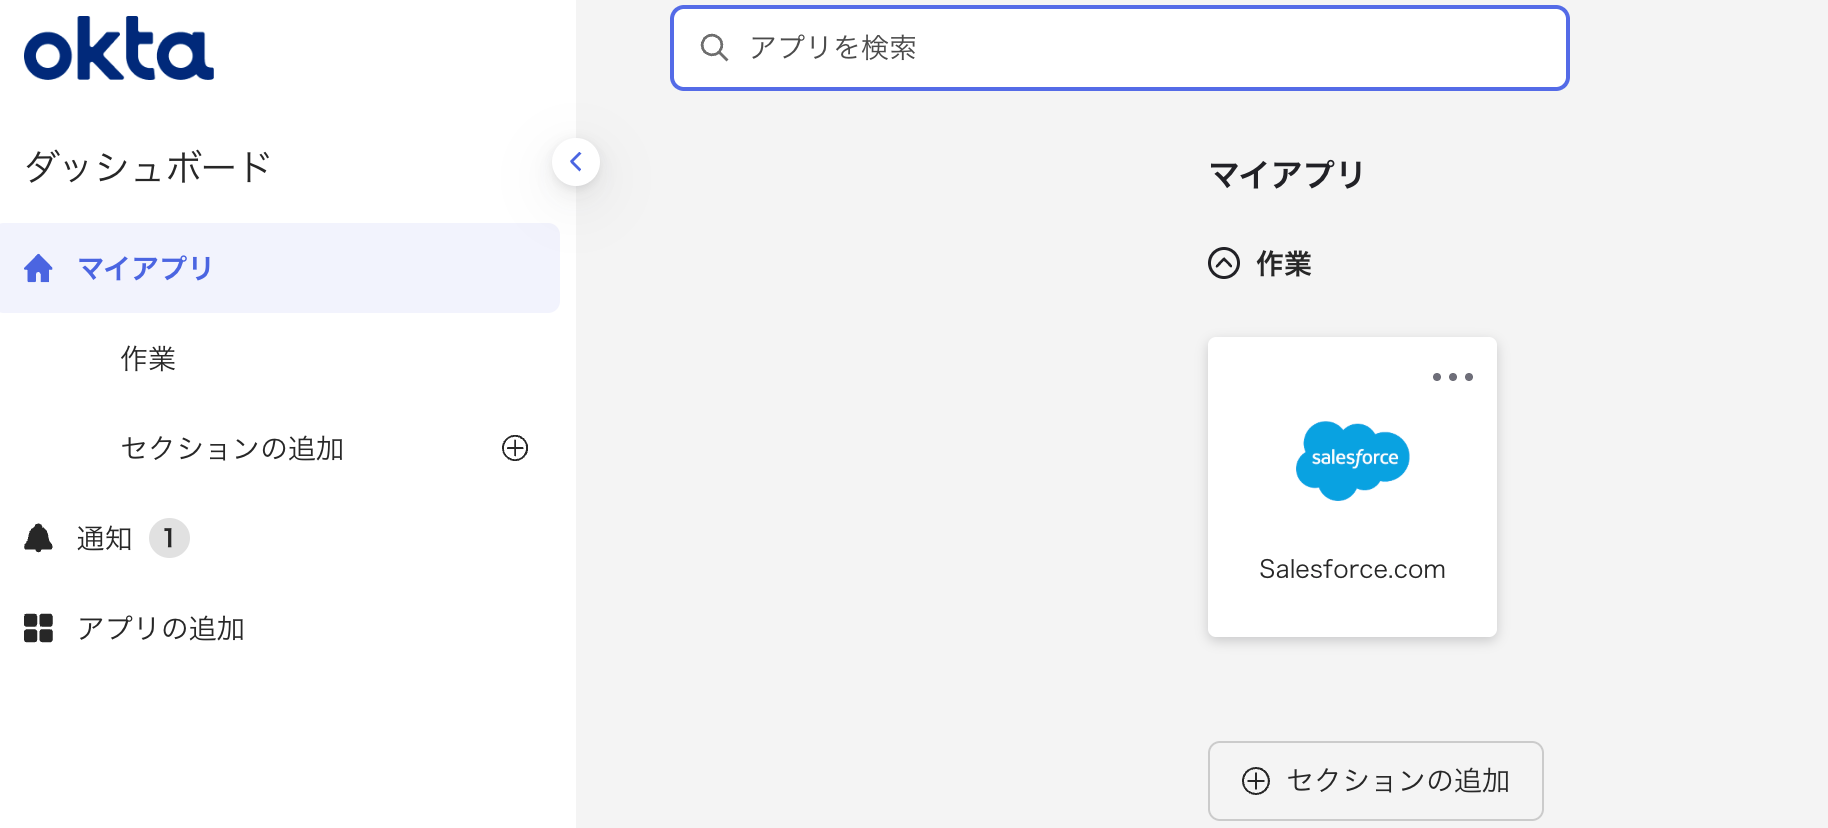Open the three-dot menu on the Salesforce card
This screenshot has width=1828, height=828.
click(x=1452, y=377)
